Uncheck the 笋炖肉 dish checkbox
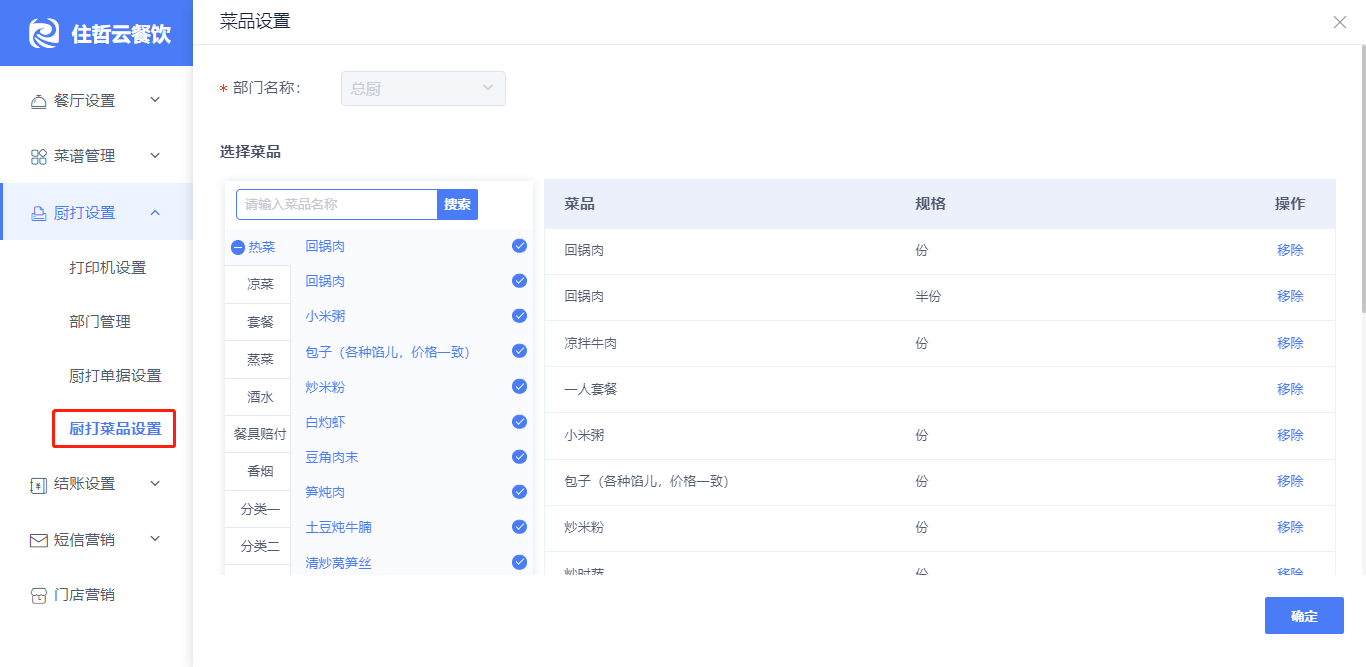This screenshot has height=667, width=1366. tap(519, 492)
